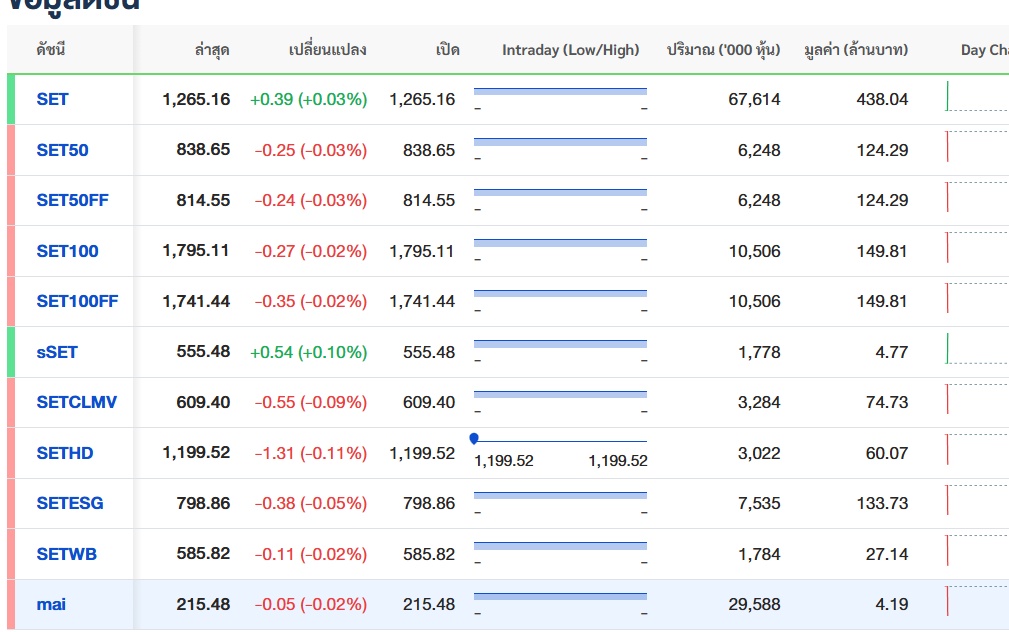Select the SET100 index link
The width and height of the screenshot is (1009, 632).
click(67, 251)
